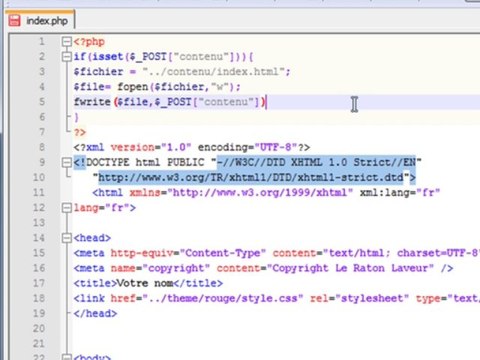This screenshot has width=480, height=360.
Task: Click the $file= variable on line 4
Action: pyautogui.click(x=92, y=87)
